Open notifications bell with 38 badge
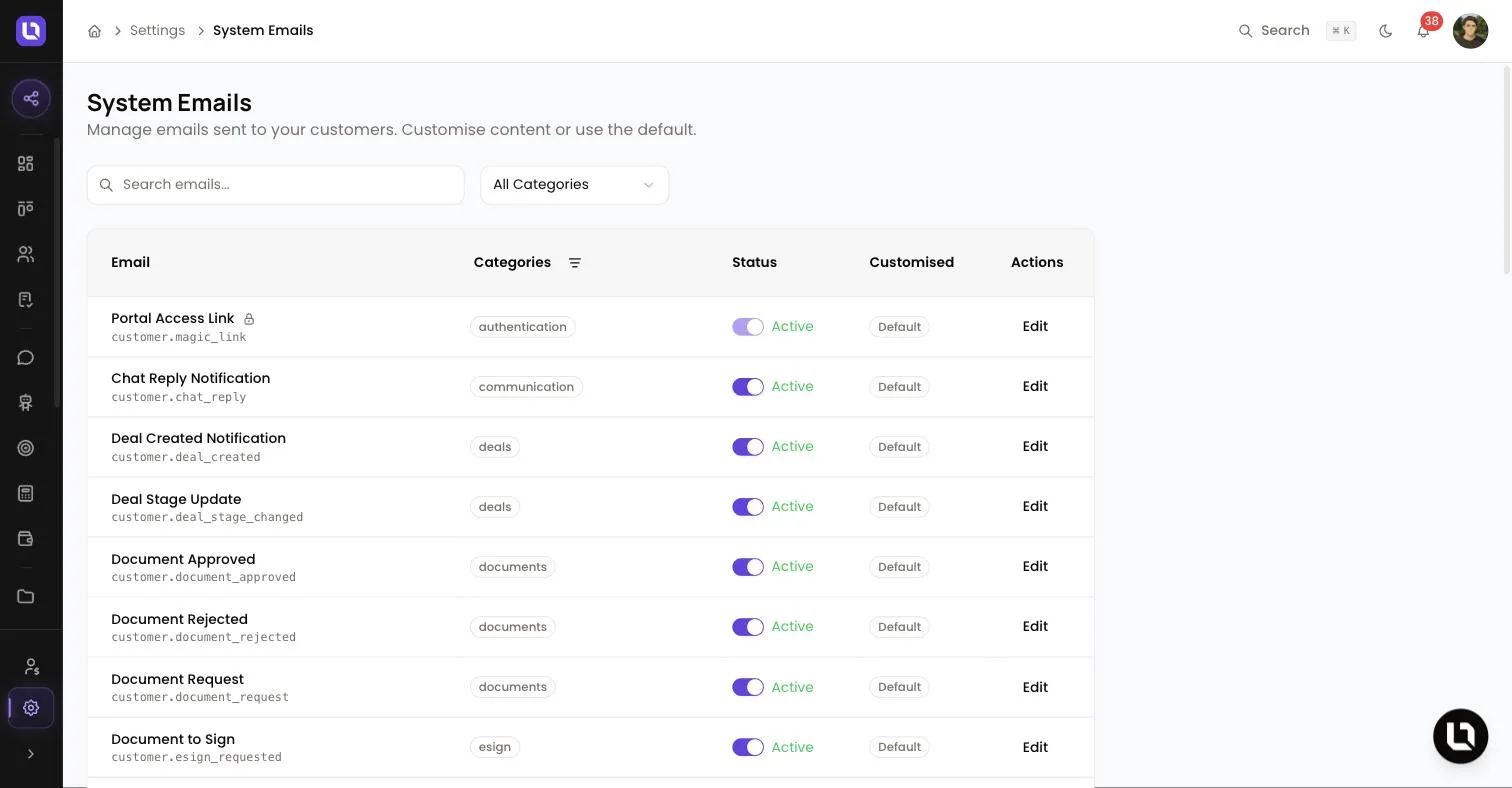The image size is (1512, 788). tap(1423, 31)
